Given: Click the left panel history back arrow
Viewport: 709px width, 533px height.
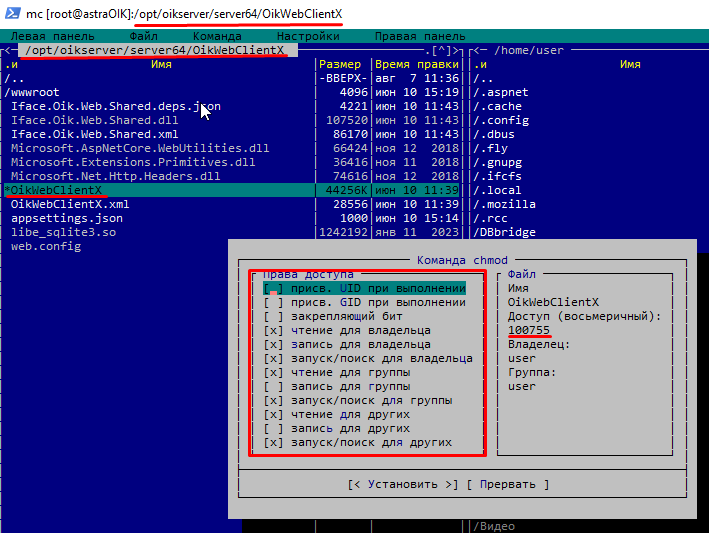Looking at the screenshot, I should tap(8, 50).
